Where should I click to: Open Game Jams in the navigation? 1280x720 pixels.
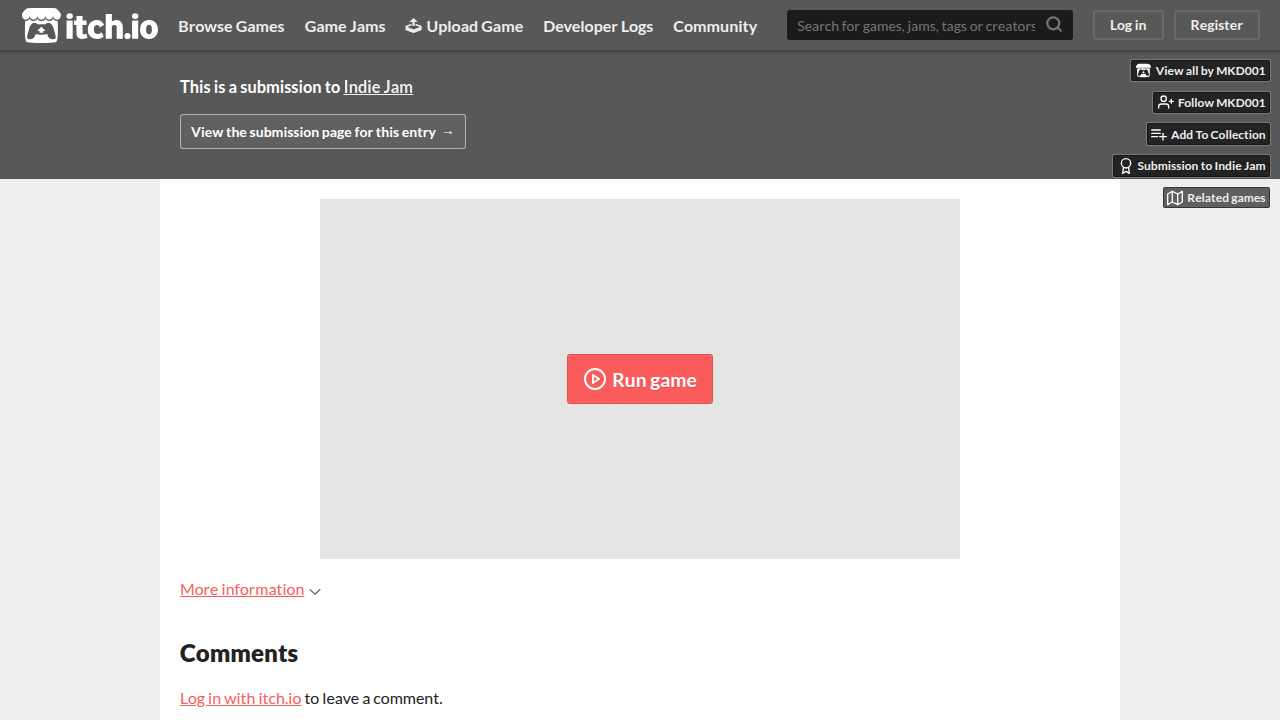[x=345, y=26]
